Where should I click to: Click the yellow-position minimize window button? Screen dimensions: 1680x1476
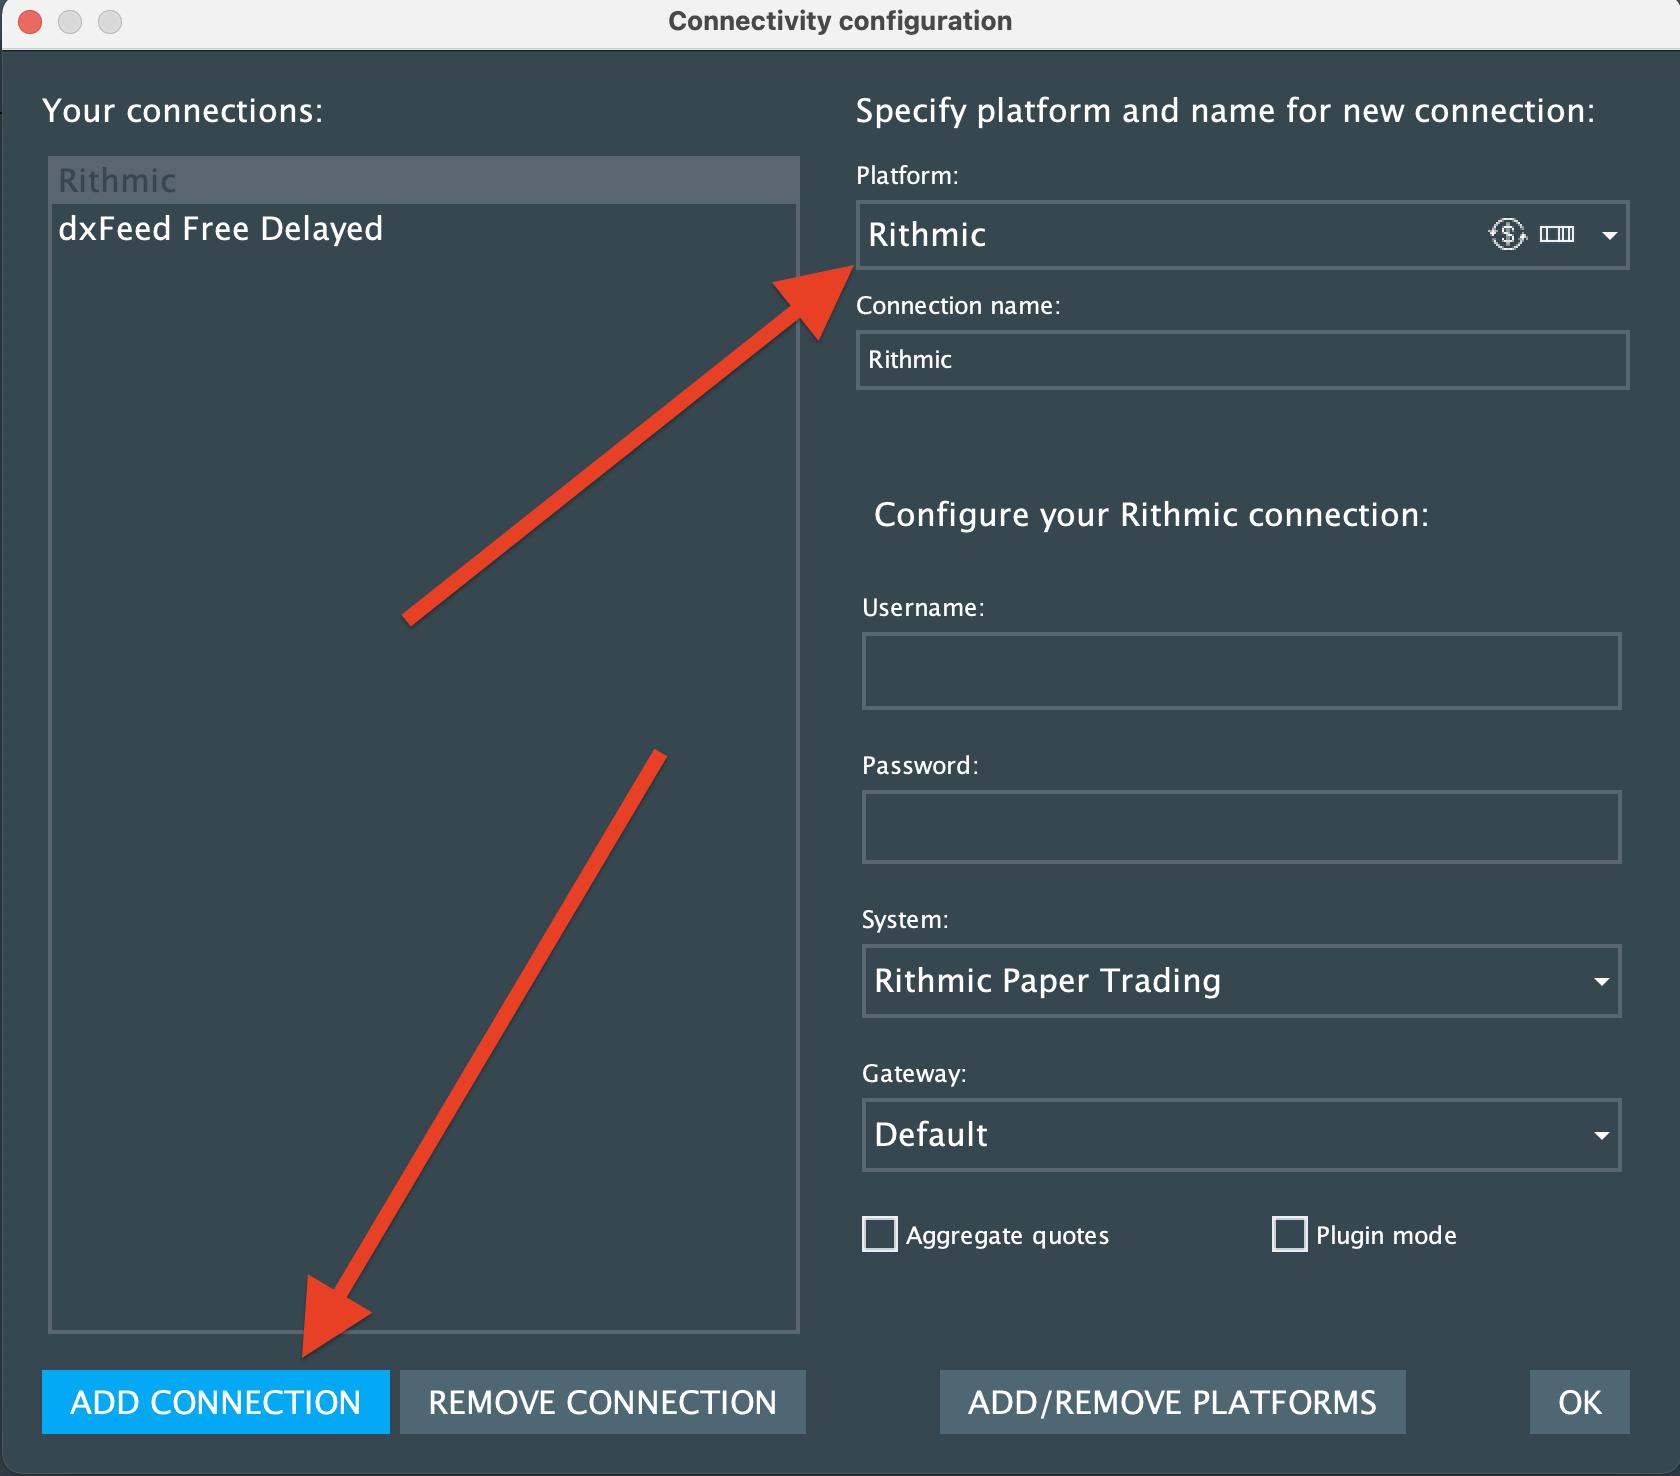point(70,21)
